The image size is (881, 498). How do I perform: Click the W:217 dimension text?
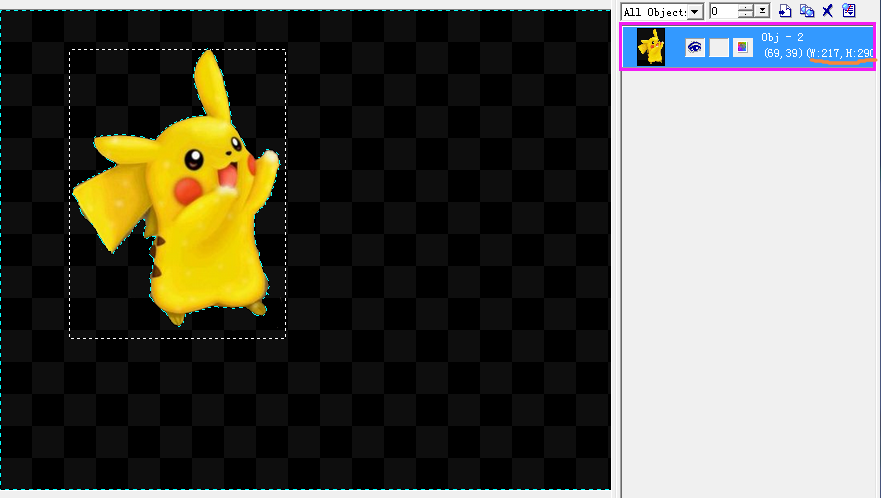point(825,53)
